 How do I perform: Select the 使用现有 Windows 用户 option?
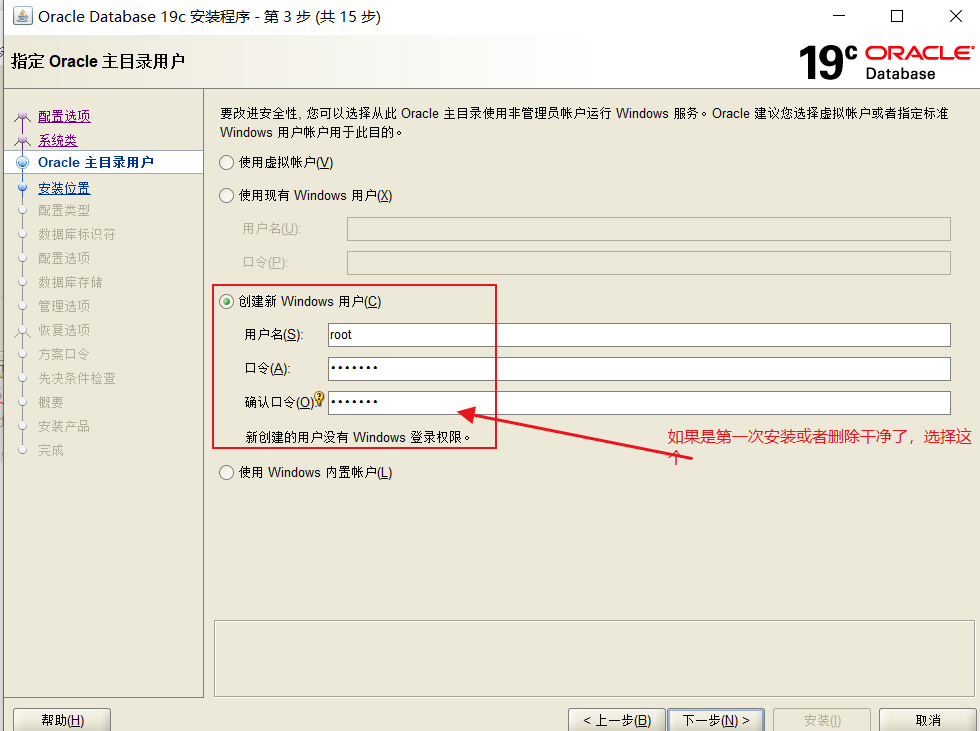226,195
